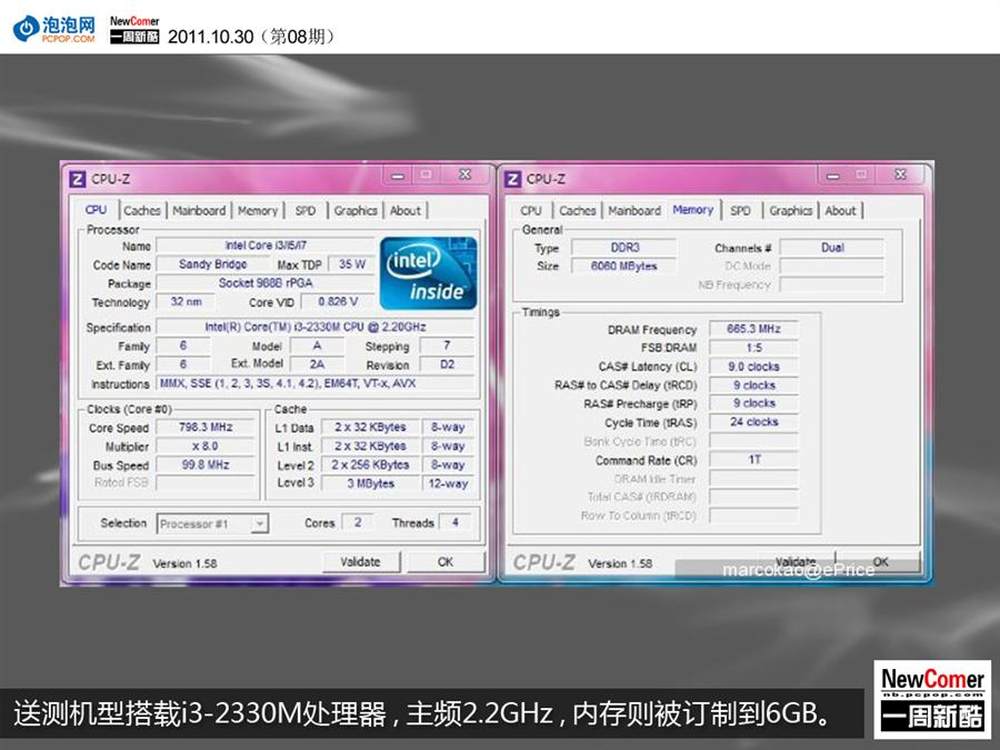Click the Channels # value Dual
The image size is (1000, 750).
tap(832, 247)
